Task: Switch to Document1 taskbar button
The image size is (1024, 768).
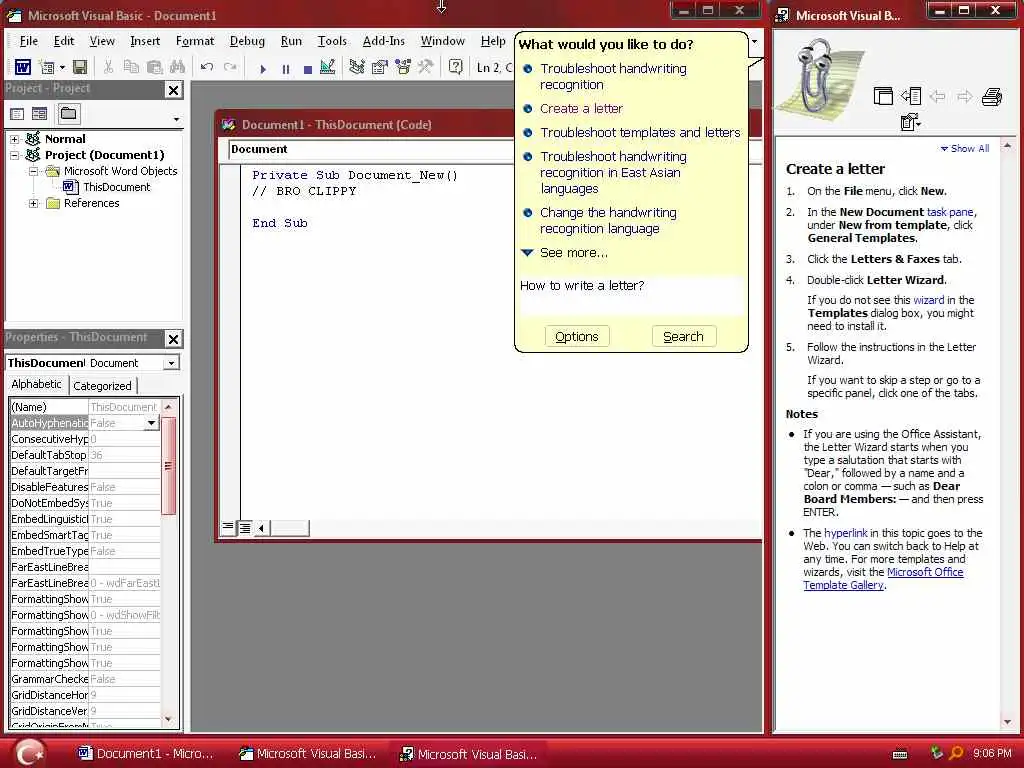Action: pos(146,754)
